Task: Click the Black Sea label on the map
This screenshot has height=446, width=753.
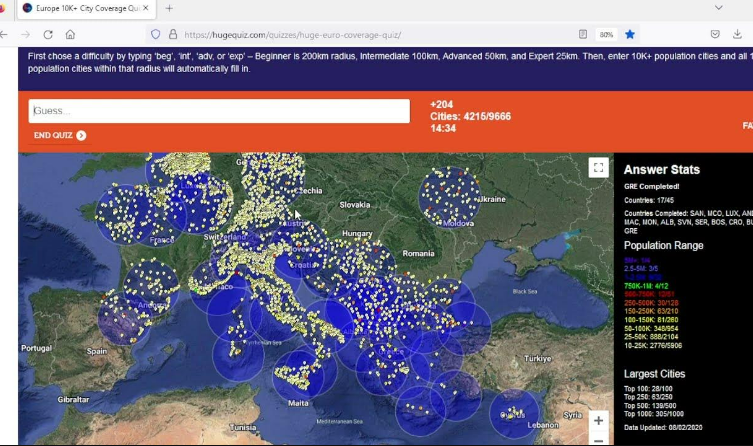Action: pos(524,291)
